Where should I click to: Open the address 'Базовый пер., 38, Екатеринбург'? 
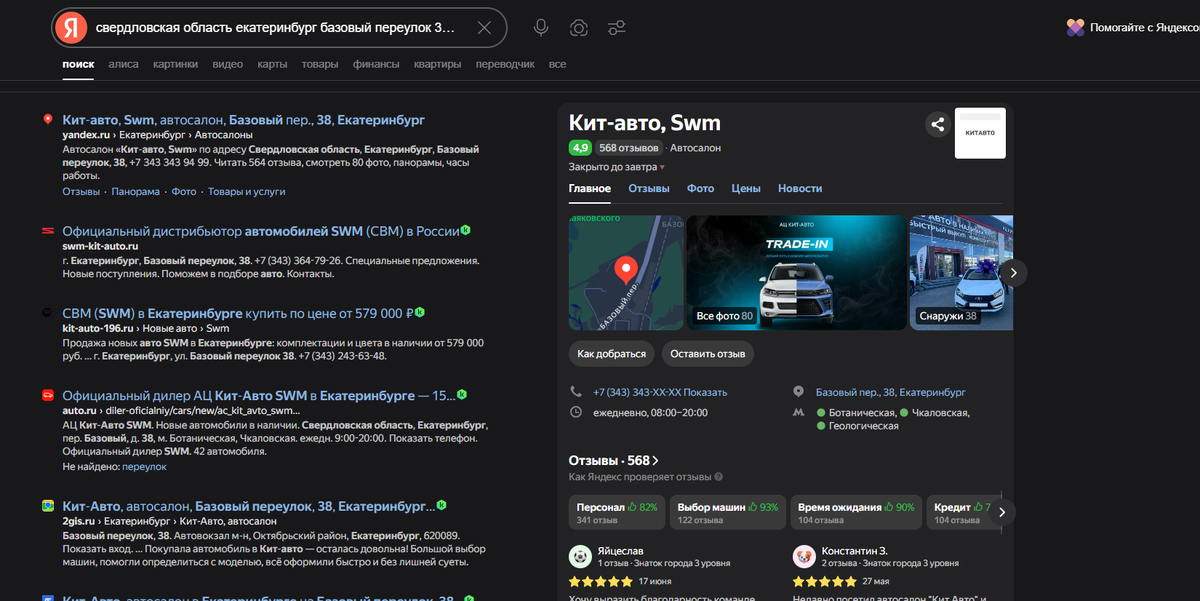(891, 392)
